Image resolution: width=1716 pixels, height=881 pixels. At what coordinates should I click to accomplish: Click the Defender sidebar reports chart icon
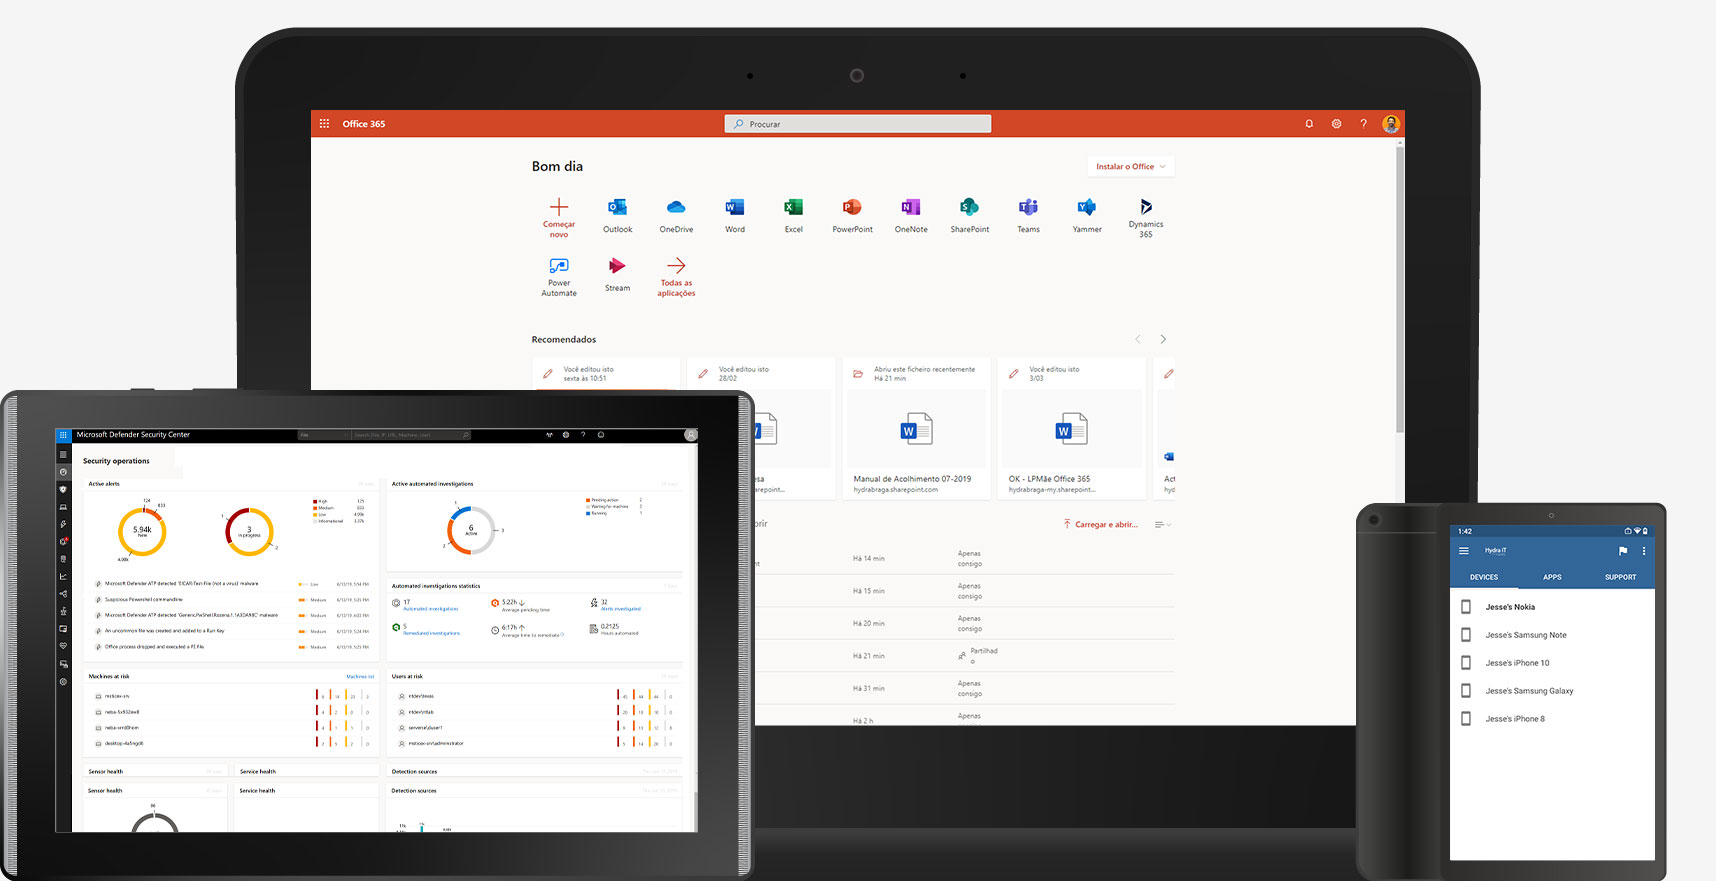(63, 576)
